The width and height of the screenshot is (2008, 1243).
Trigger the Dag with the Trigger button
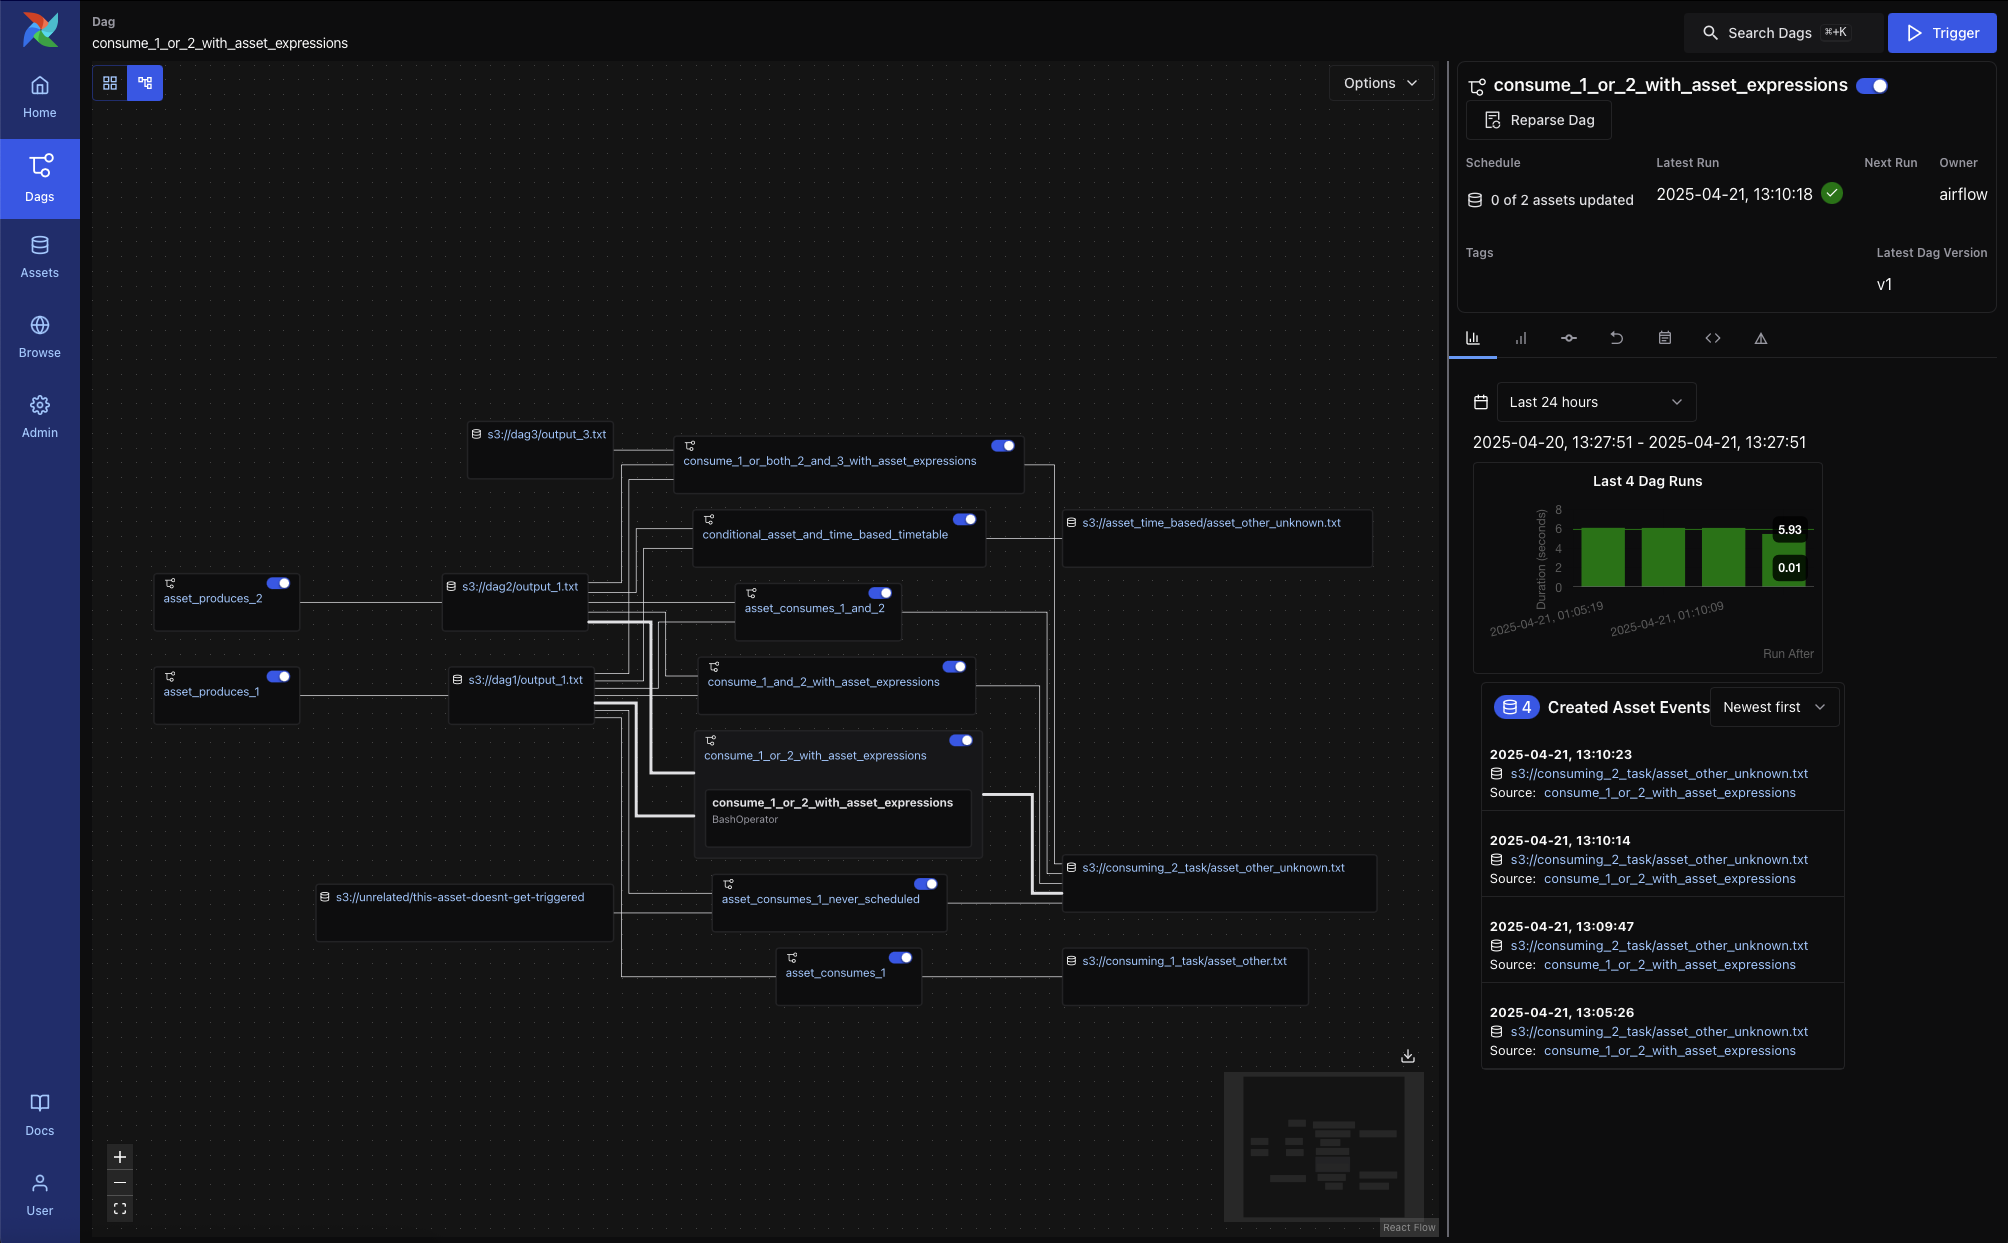tap(1941, 32)
